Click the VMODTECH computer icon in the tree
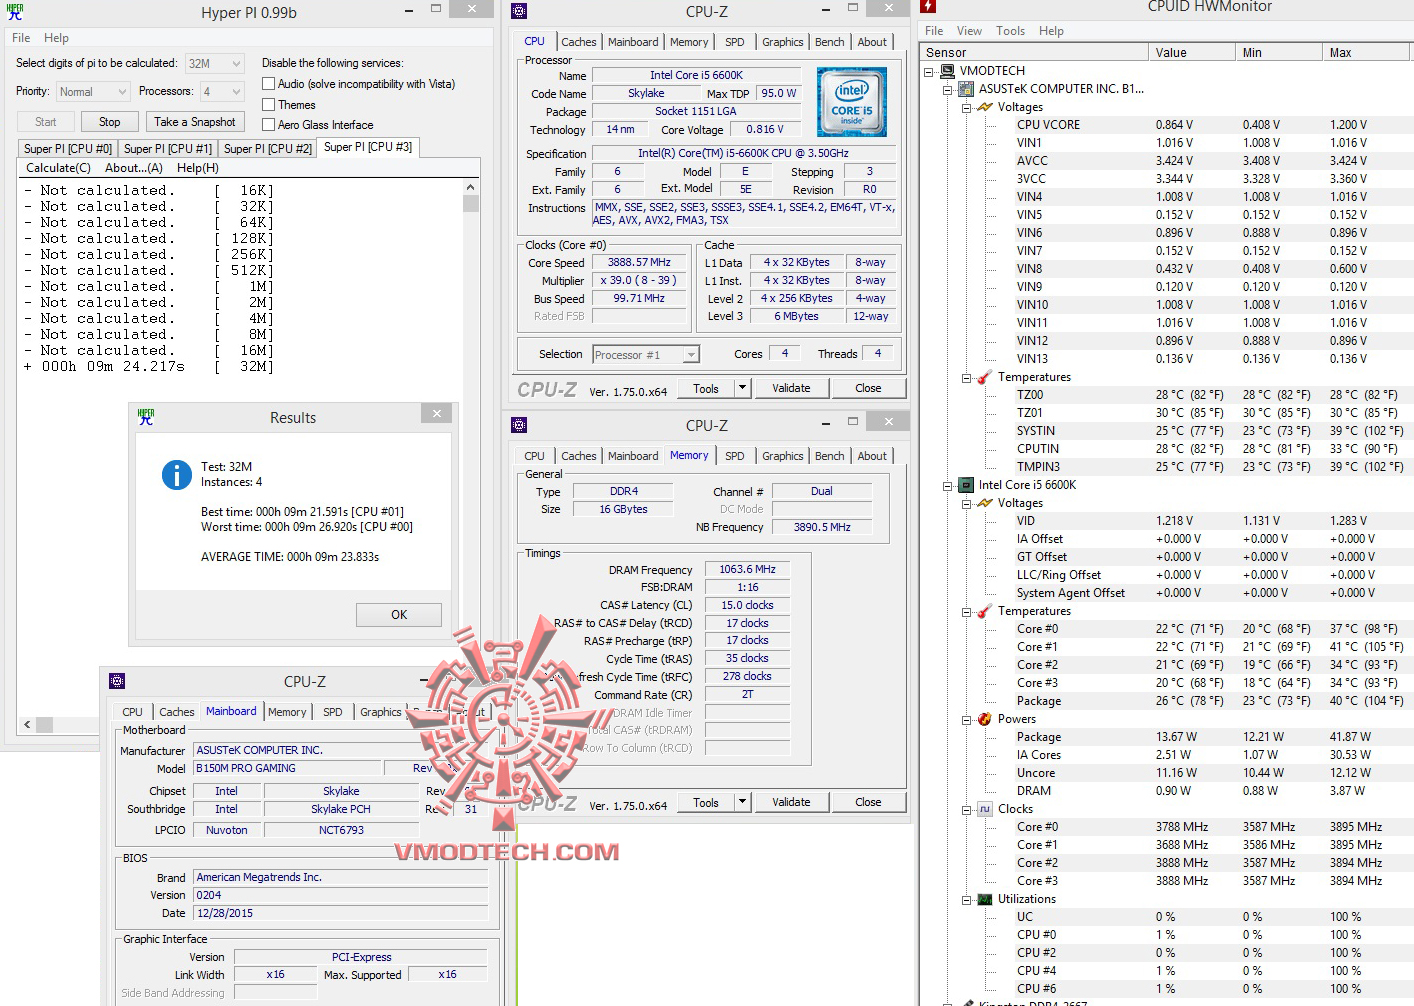The image size is (1414, 1006). (947, 71)
